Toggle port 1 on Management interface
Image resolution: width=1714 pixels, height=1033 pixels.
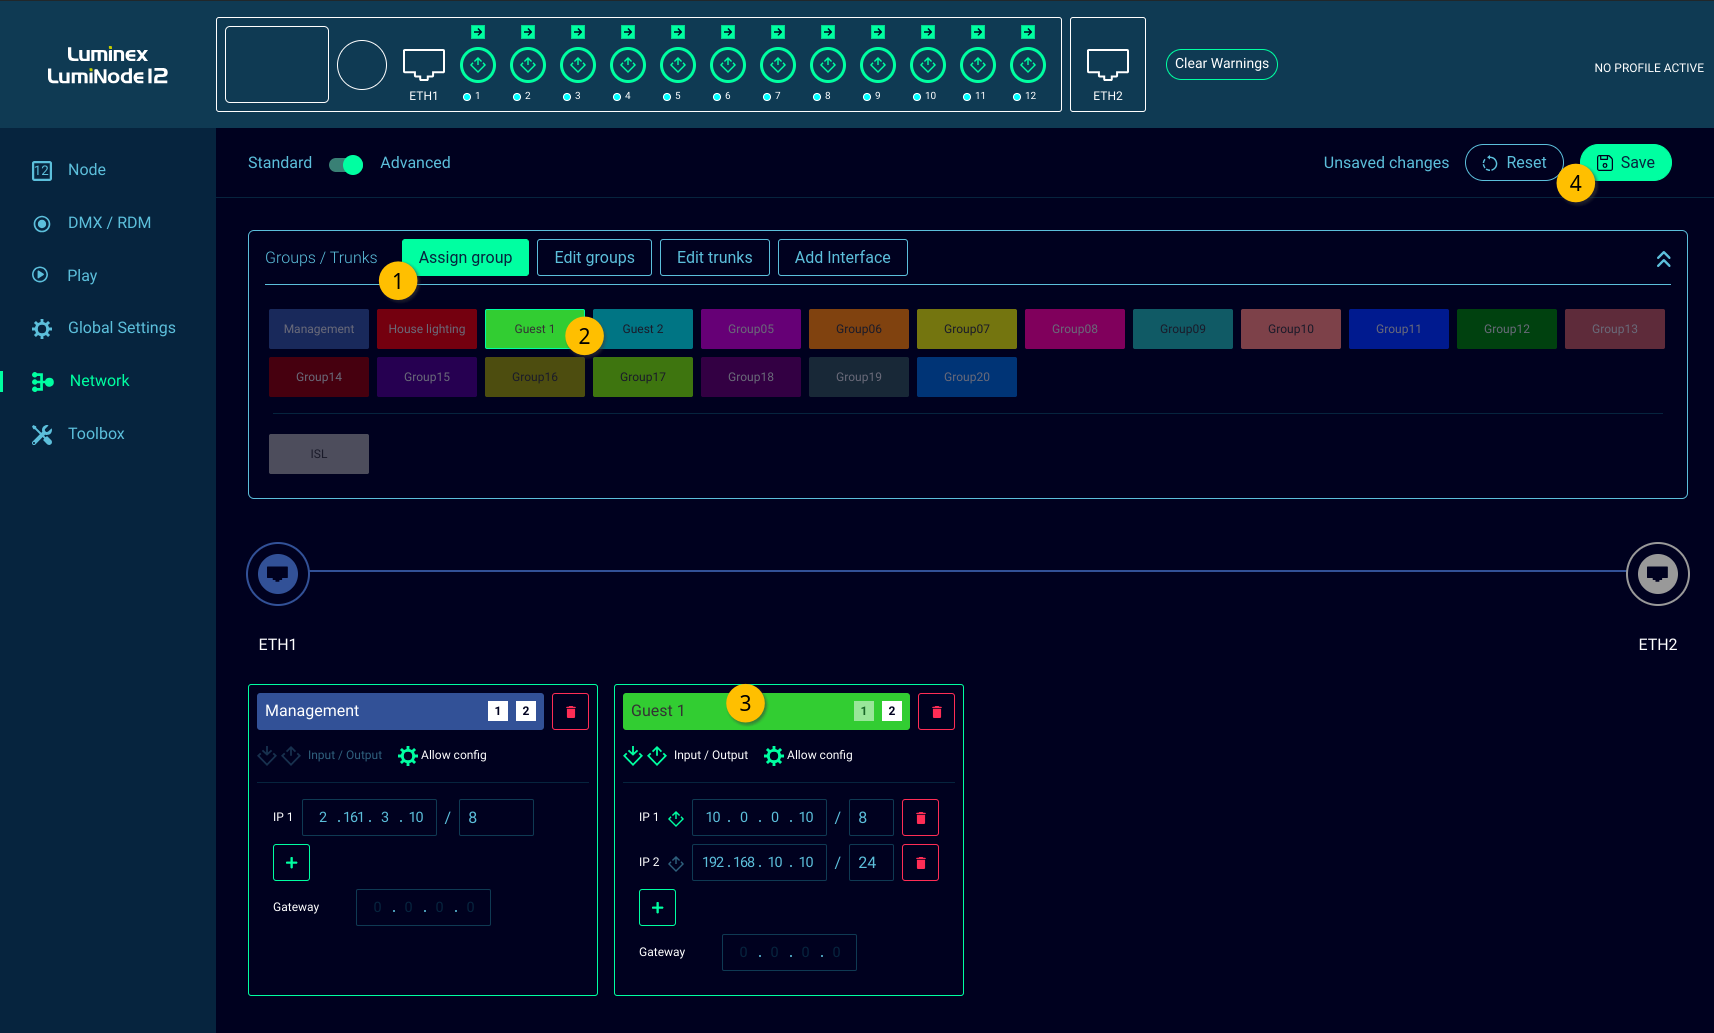point(497,711)
